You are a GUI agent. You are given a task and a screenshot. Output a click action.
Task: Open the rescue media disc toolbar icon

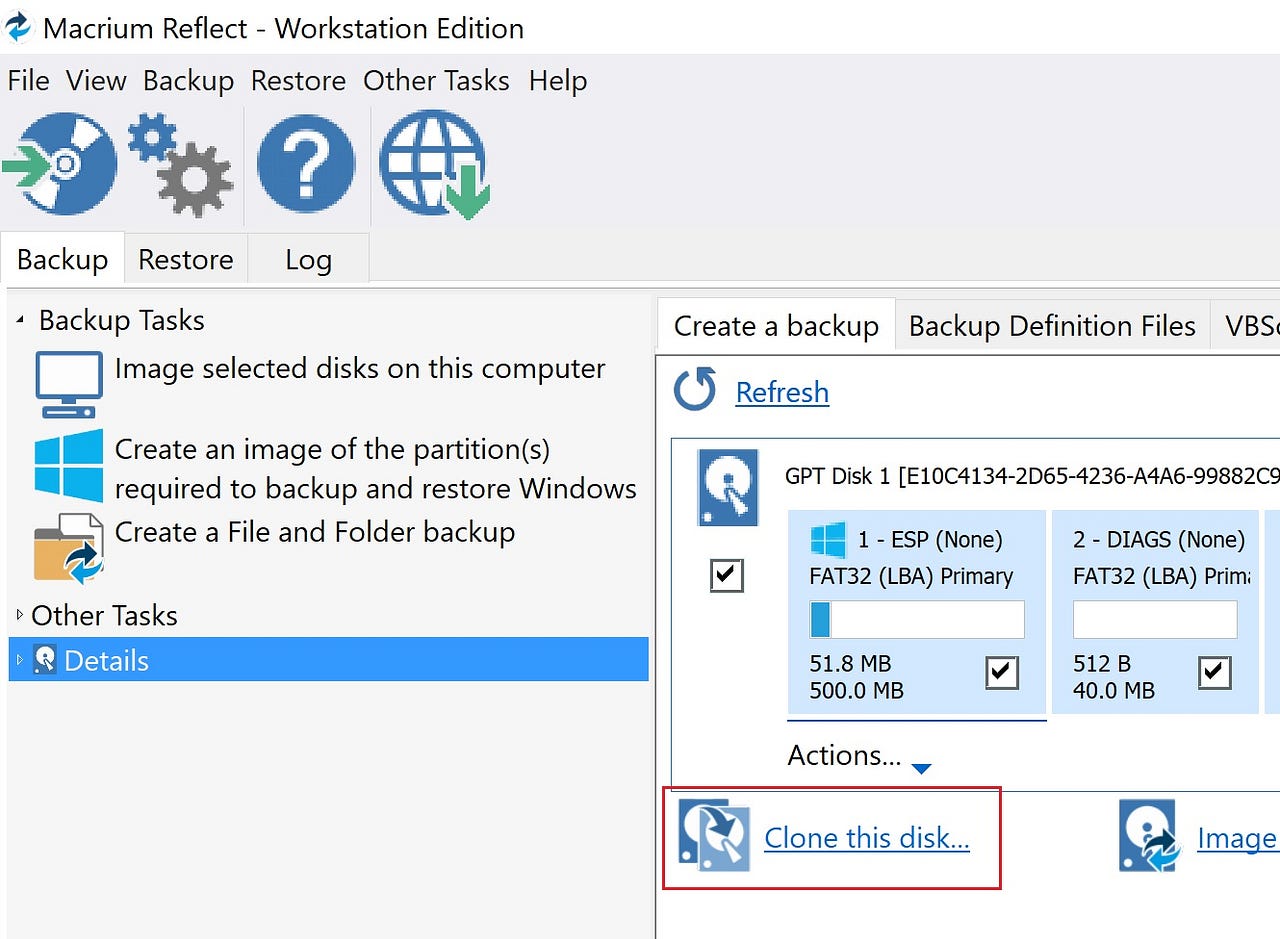pyautogui.click(x=60, y=163)
